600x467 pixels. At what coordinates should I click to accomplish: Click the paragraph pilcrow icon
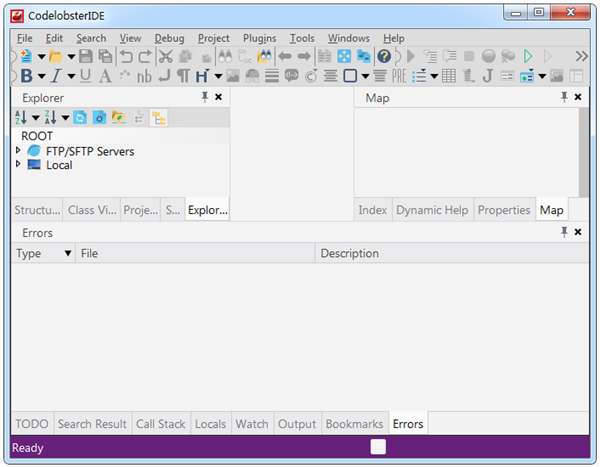(183, 76)
